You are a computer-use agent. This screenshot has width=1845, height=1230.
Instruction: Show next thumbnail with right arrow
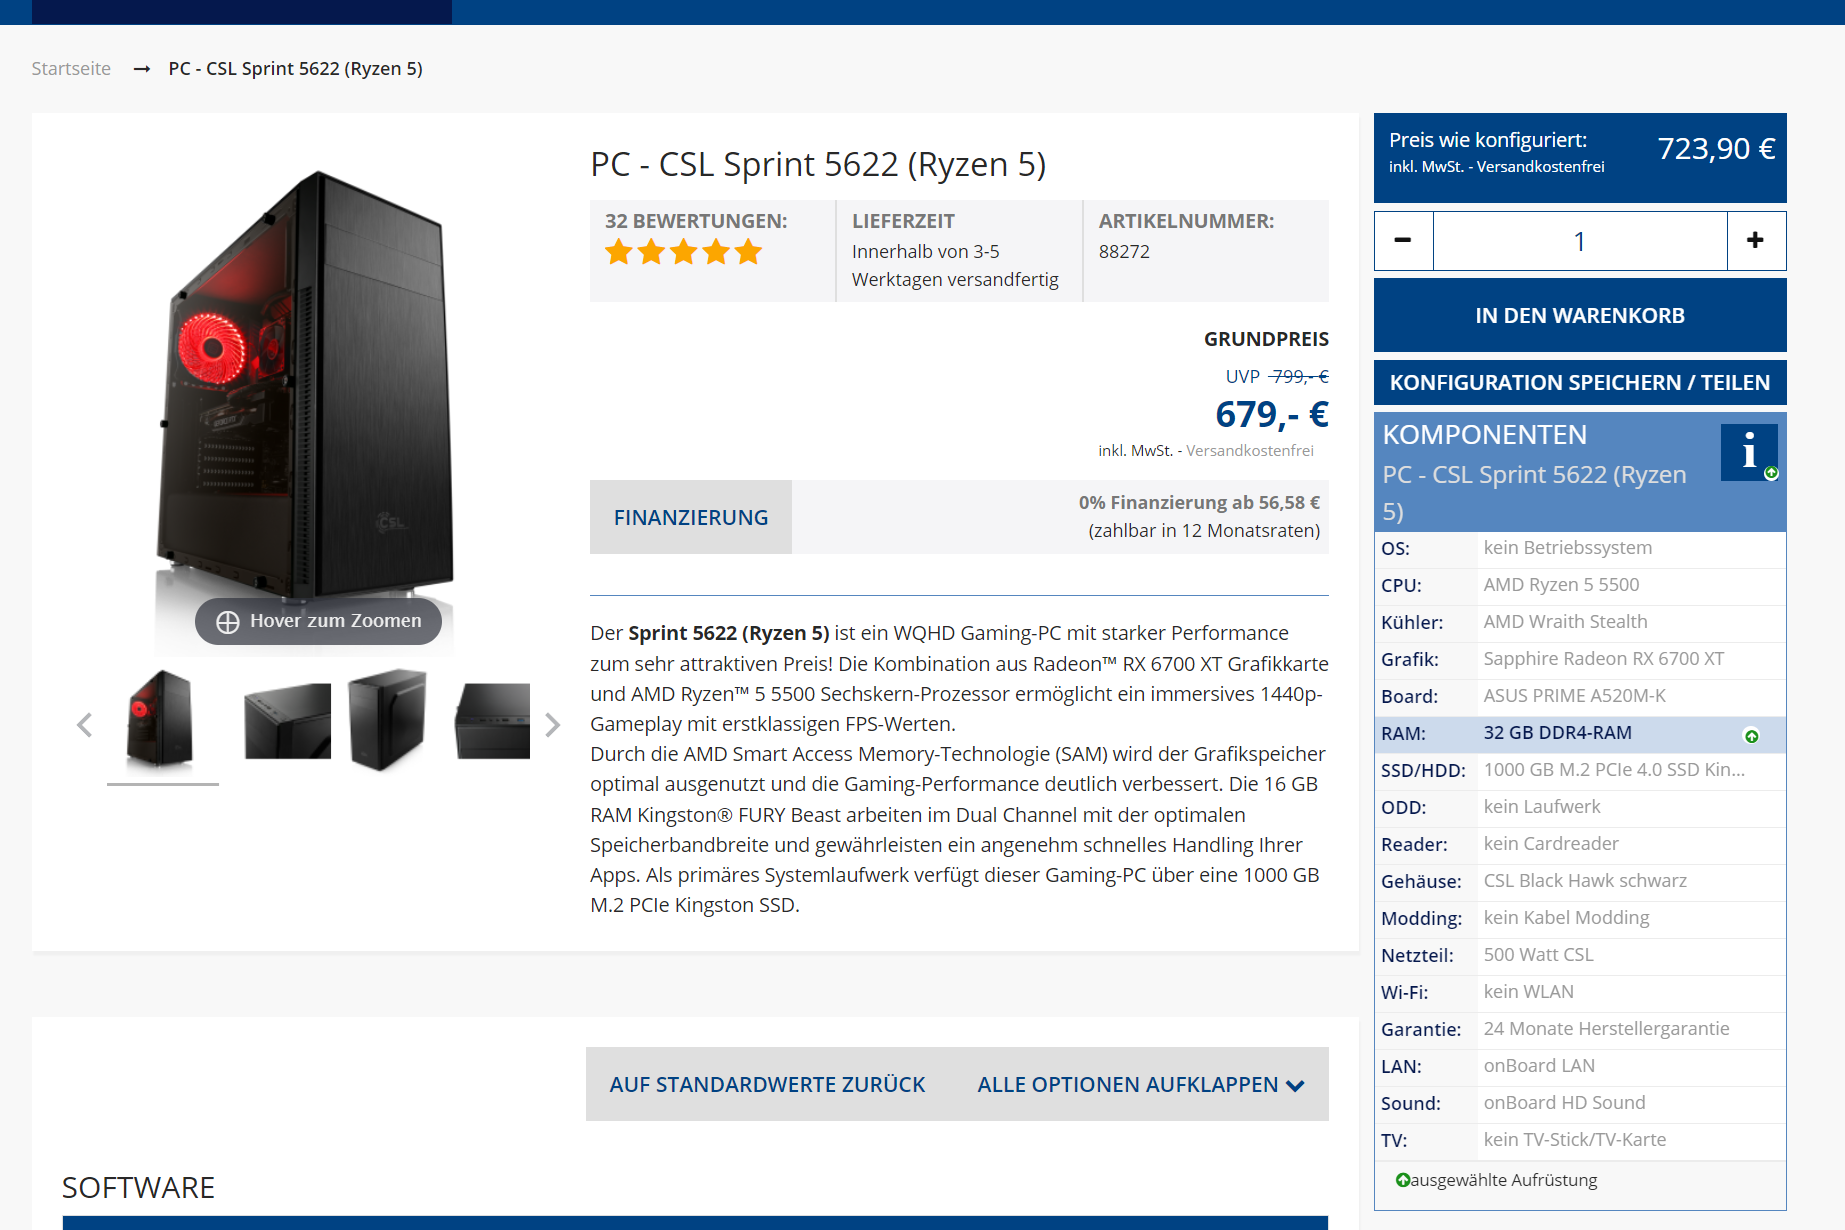coord(552,725)
